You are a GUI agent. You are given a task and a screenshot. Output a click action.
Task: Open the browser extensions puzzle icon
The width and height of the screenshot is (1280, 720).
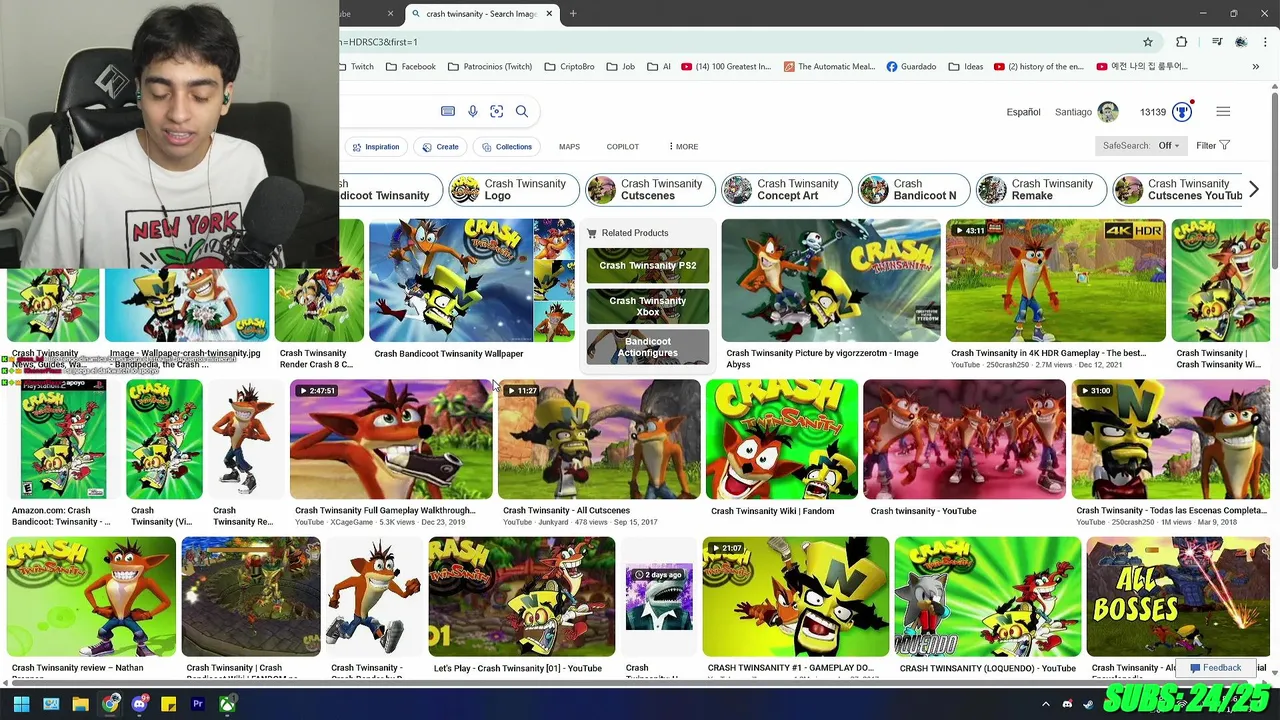click(x=1182, y=42)
